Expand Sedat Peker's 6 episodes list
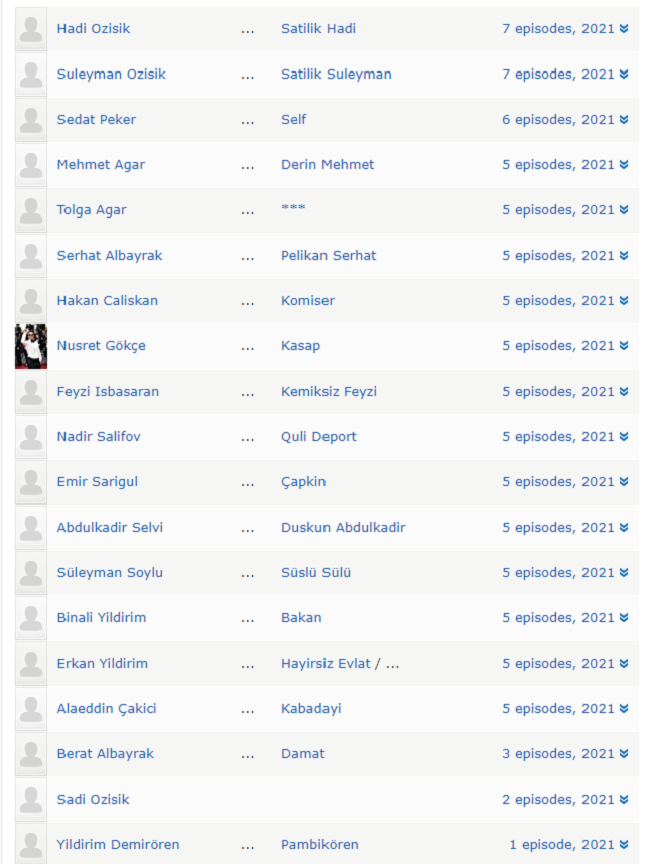The image size is (650, 864). 565,120
